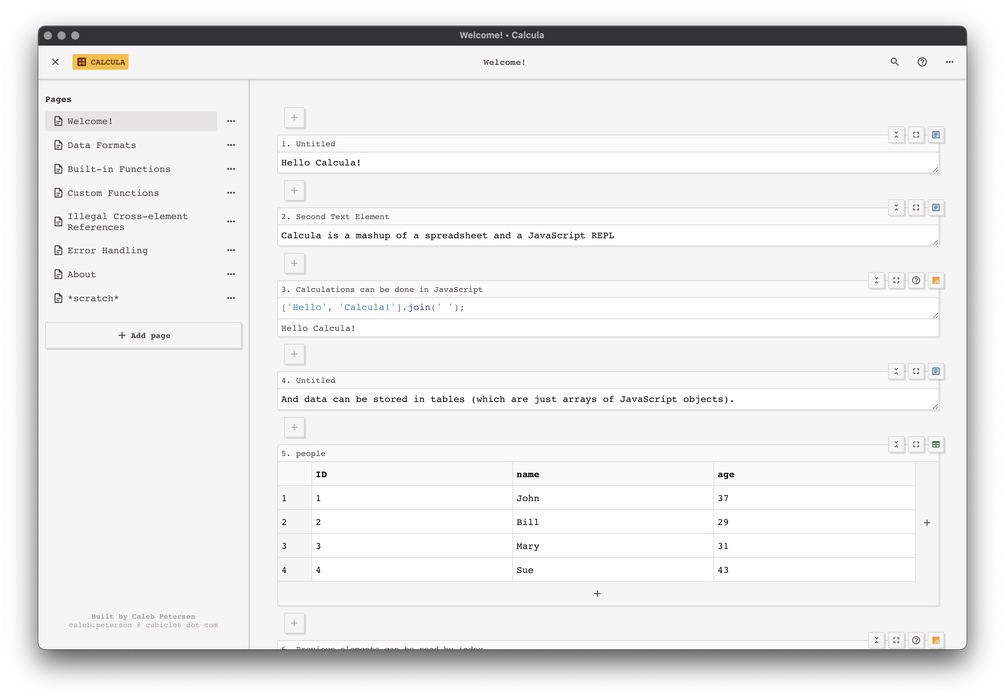1005x700 pixels.
Task: Add a row to the people table
Action: tap(597, 594)
